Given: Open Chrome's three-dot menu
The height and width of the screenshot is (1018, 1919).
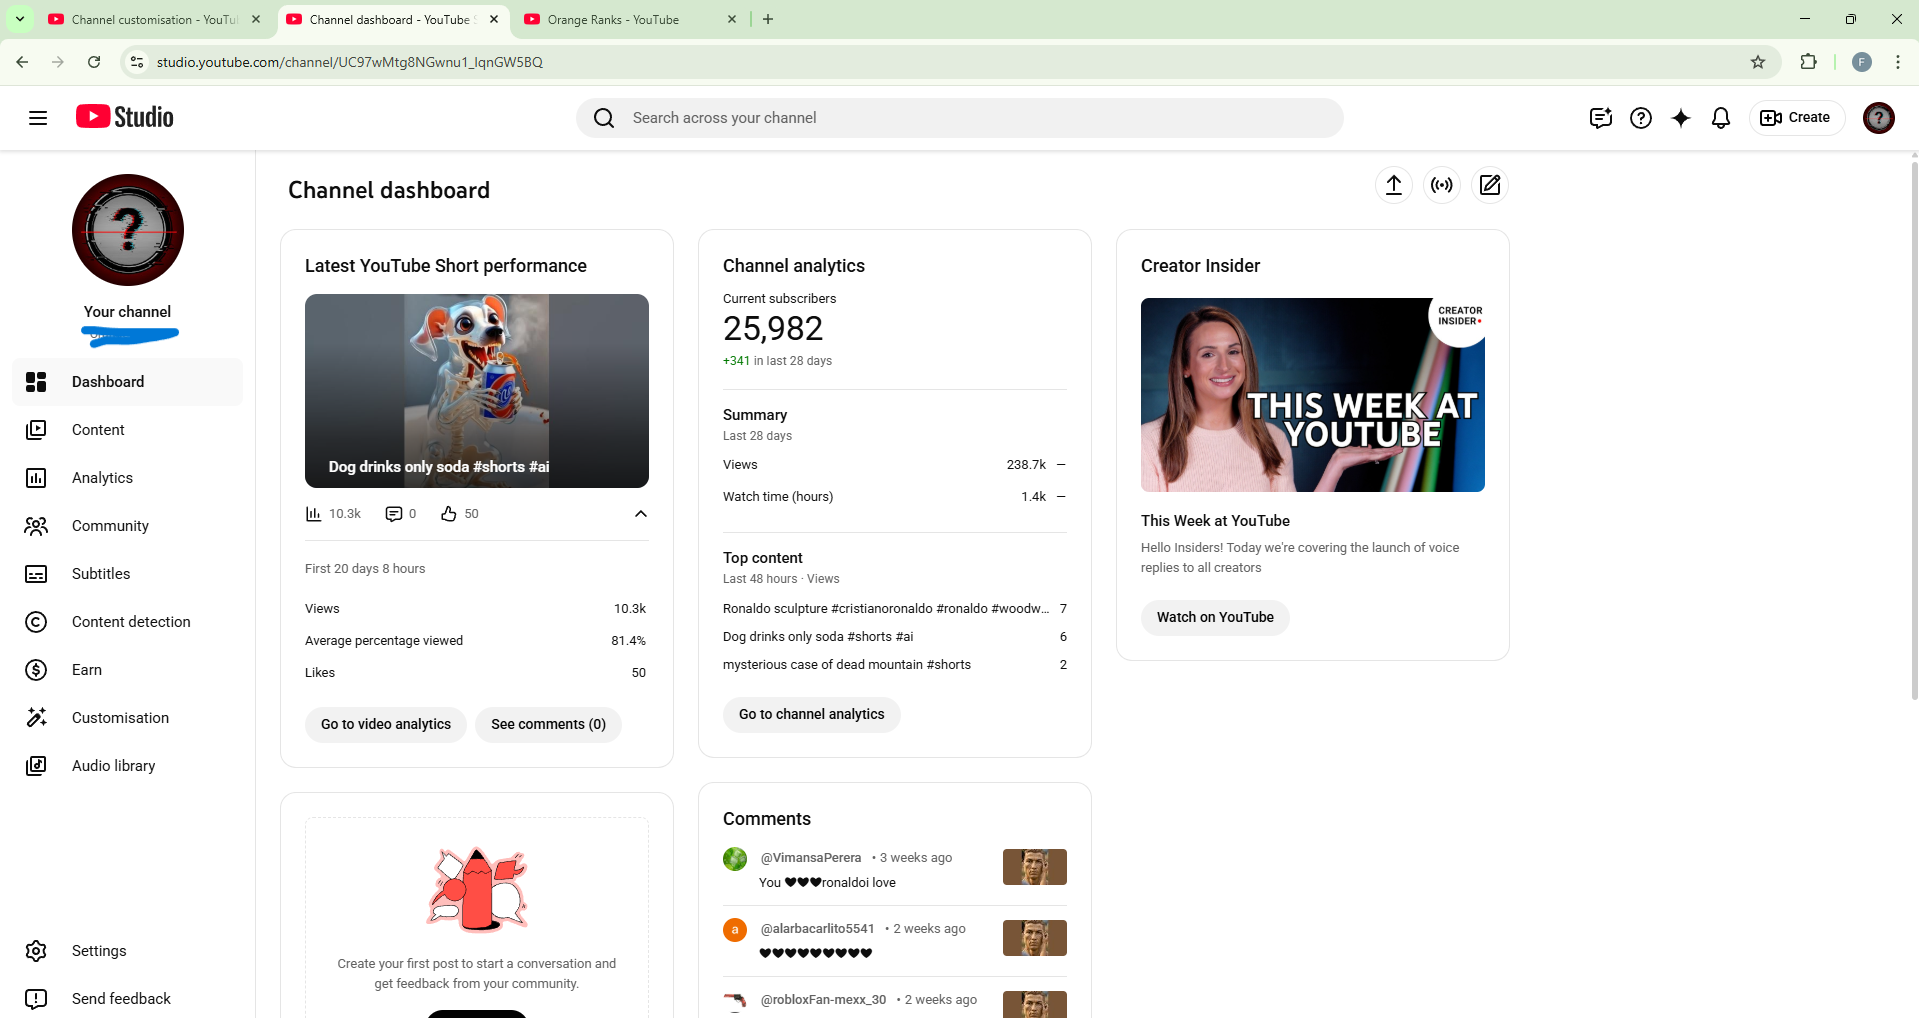Looking at the screenshot, I should pos(1897,62).
